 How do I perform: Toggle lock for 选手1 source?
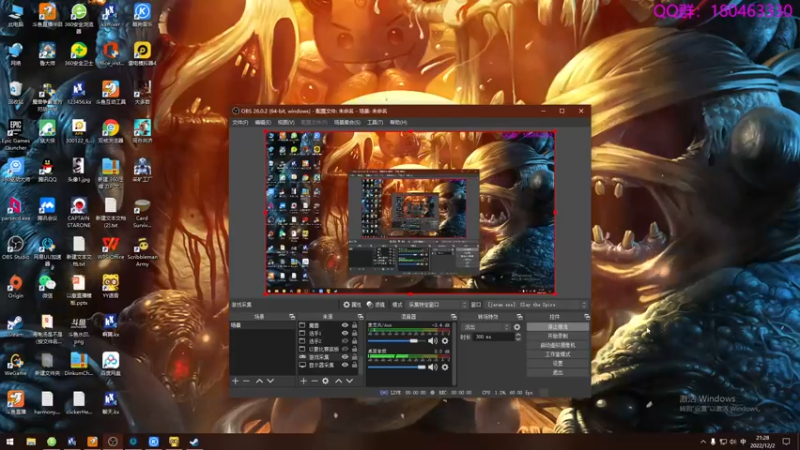[354, 333]
